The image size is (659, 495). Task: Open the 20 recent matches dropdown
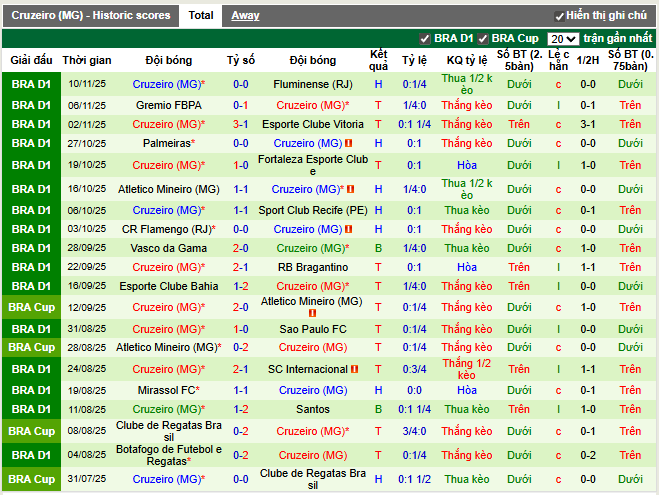click(x=563, y=39)
